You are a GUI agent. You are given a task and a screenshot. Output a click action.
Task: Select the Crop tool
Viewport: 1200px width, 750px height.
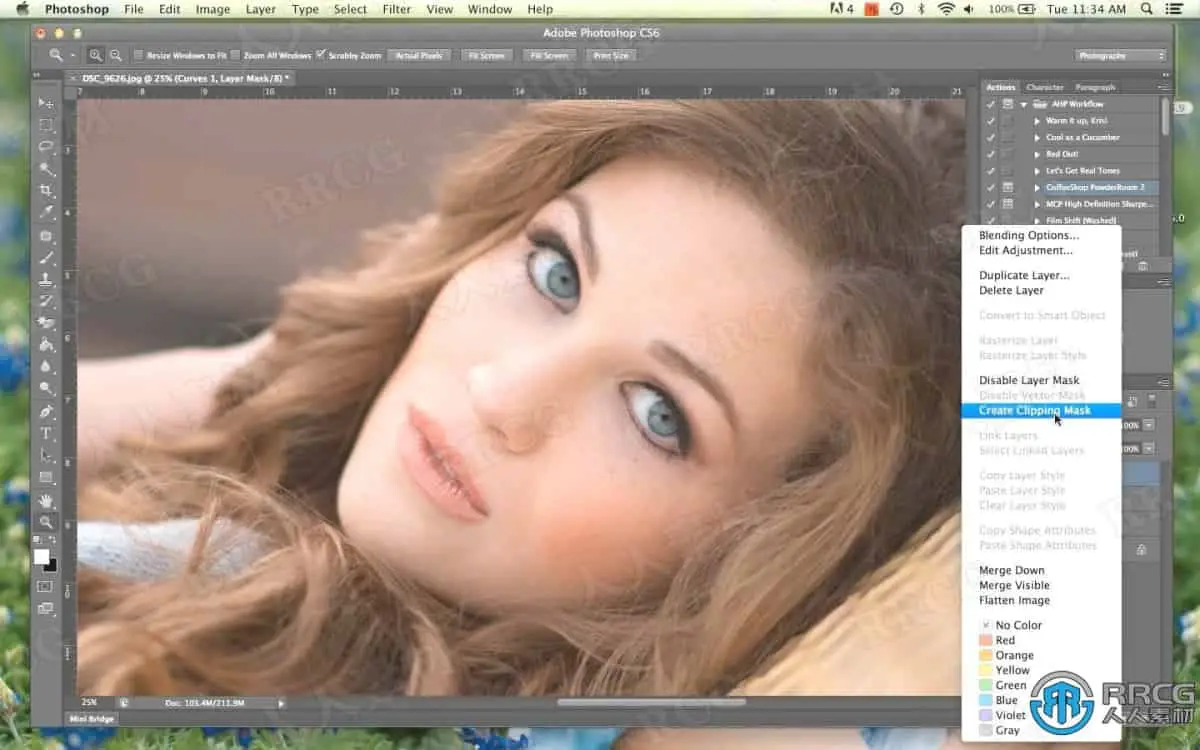[x=46, y=191]
